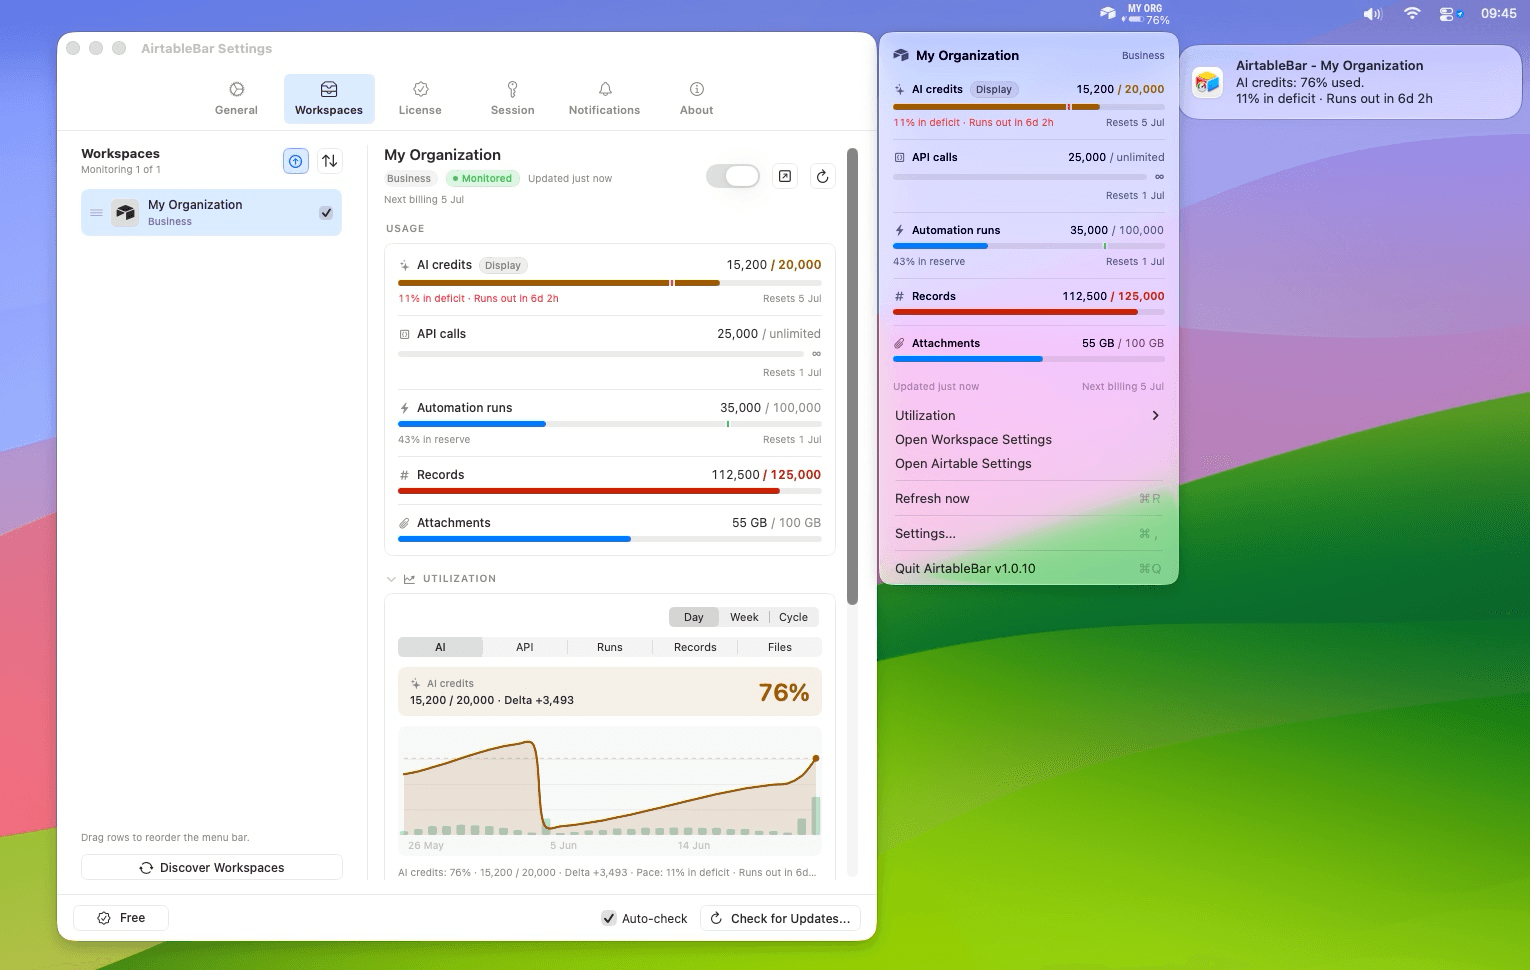
Task: Collapse the Utilization section
Action: pyautogui.click(x=391, y=579)
